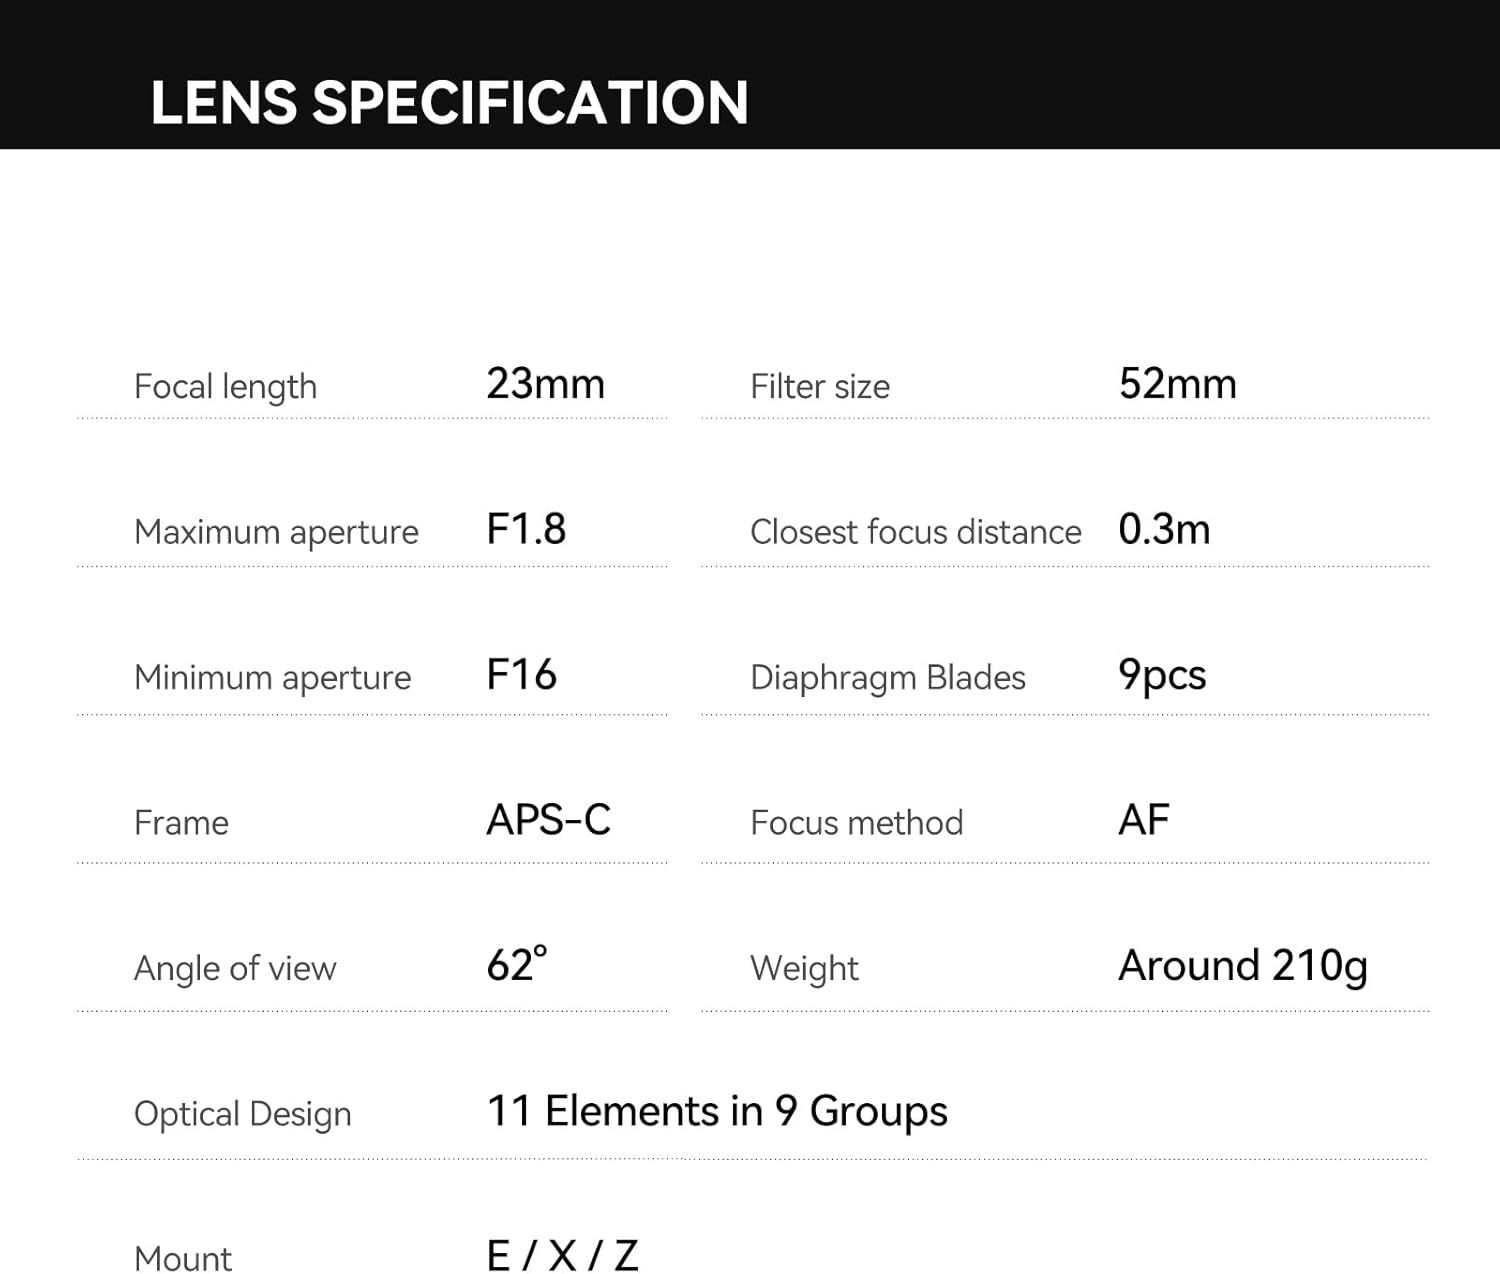Click the E / X / Z mount value
This screenshot has height=1274, width=1500.
tap(562, 1256)
